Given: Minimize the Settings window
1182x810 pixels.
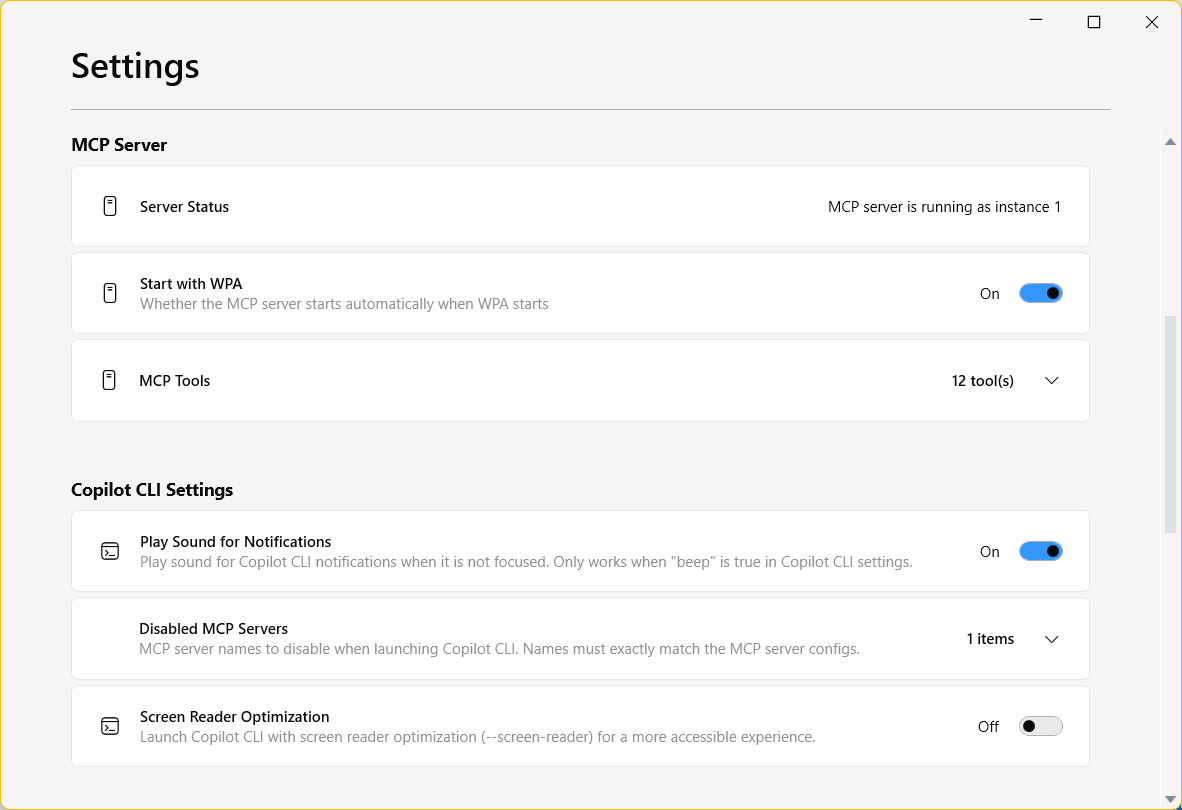Looking at the screenshot, I should (x=1036, y=22).
